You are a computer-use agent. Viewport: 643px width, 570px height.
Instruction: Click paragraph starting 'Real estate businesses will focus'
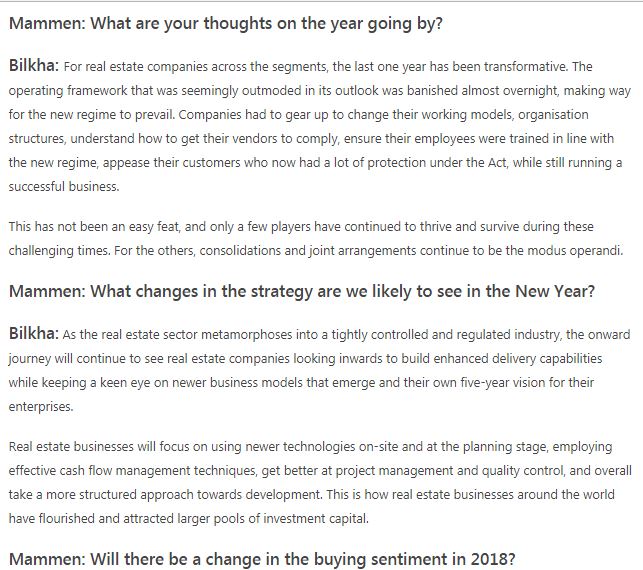320,482
